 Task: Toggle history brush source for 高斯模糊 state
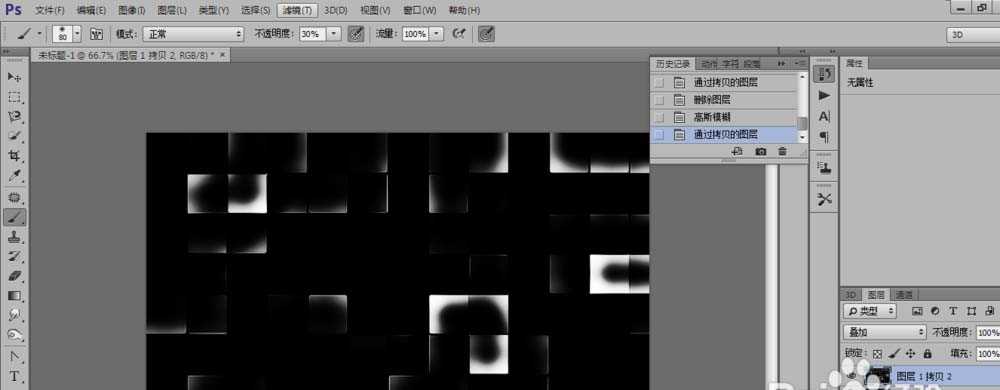pyautogui.click(x=659, y=117)
